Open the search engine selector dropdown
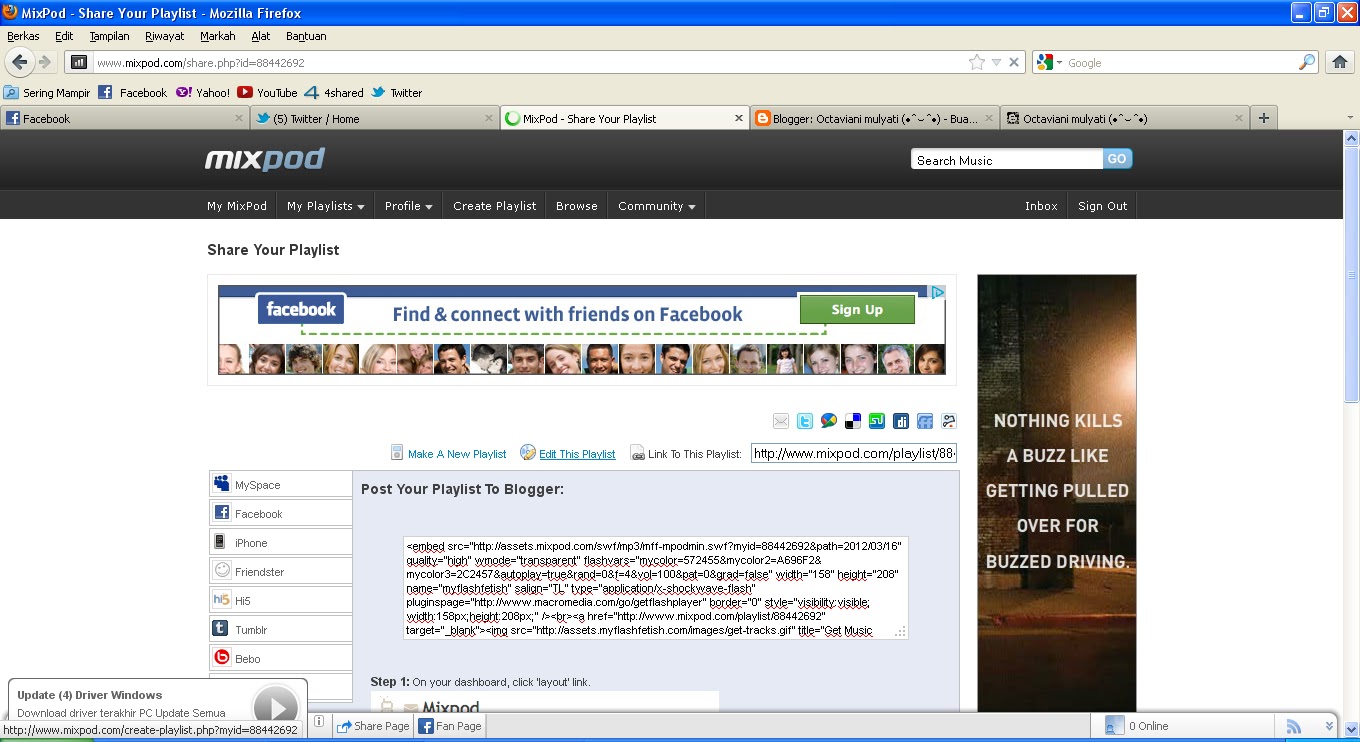This screenshot has width=1360, height=742. pyautogui.click(x=1049, y=62)
